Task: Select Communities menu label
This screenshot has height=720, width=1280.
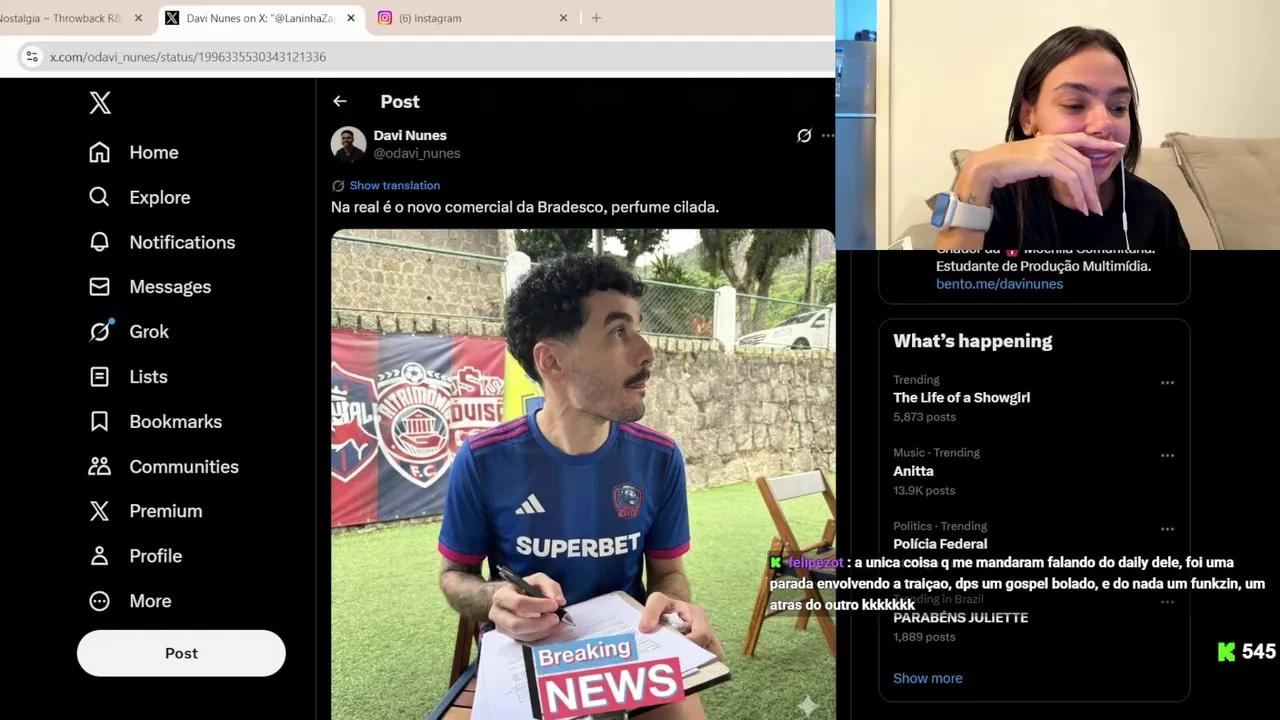Action: [x=184, y=466]
